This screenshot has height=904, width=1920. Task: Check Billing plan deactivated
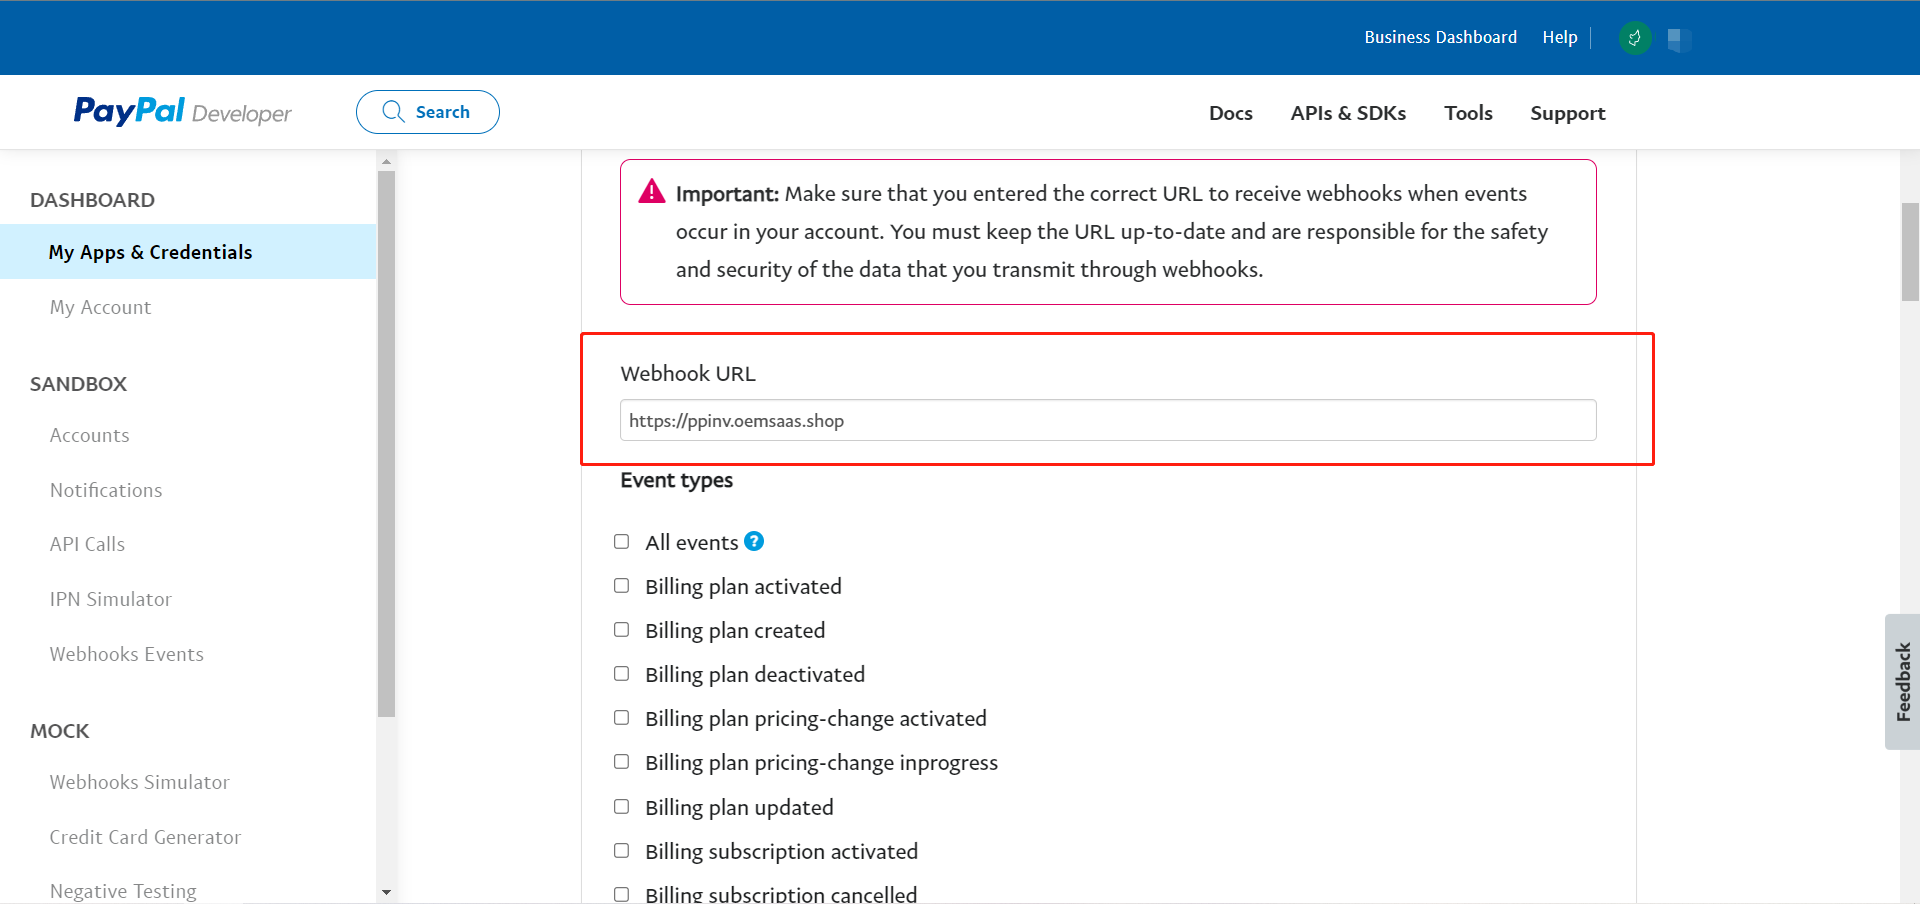(x=621, y=673)
